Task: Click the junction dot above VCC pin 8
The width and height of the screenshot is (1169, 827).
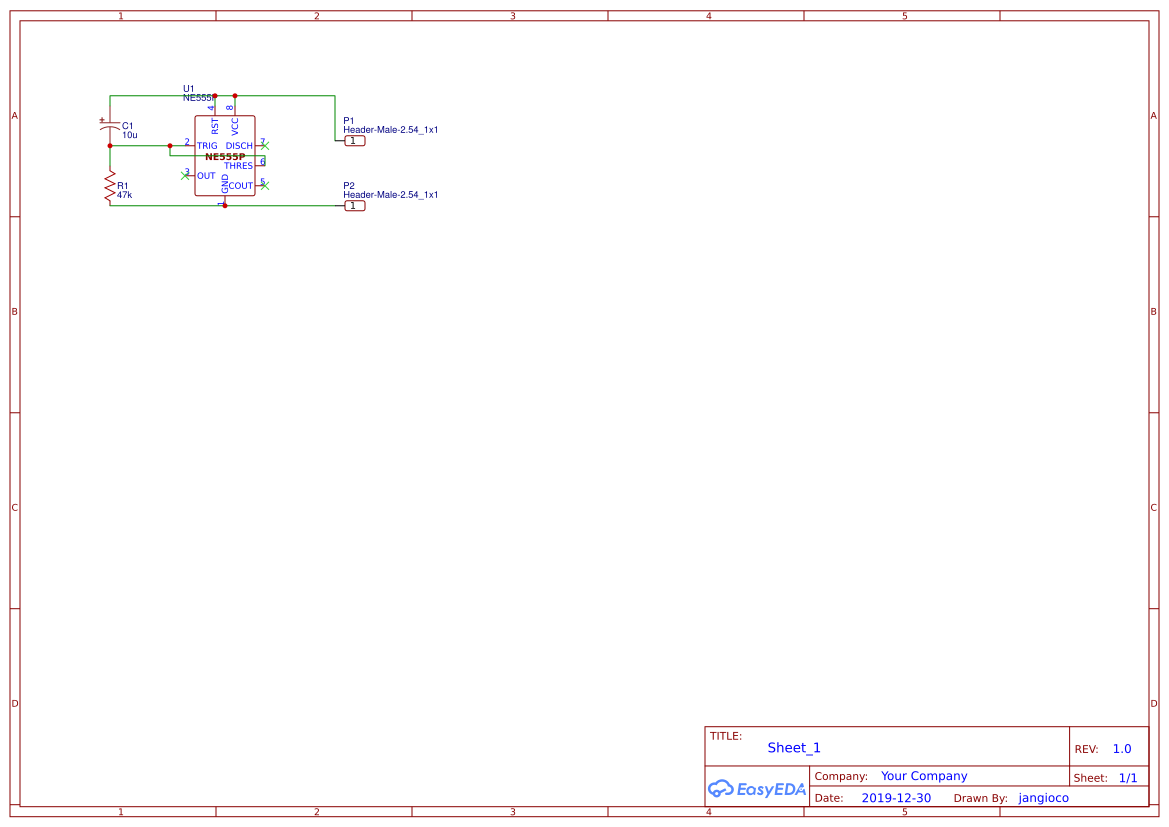Action: 234,95
